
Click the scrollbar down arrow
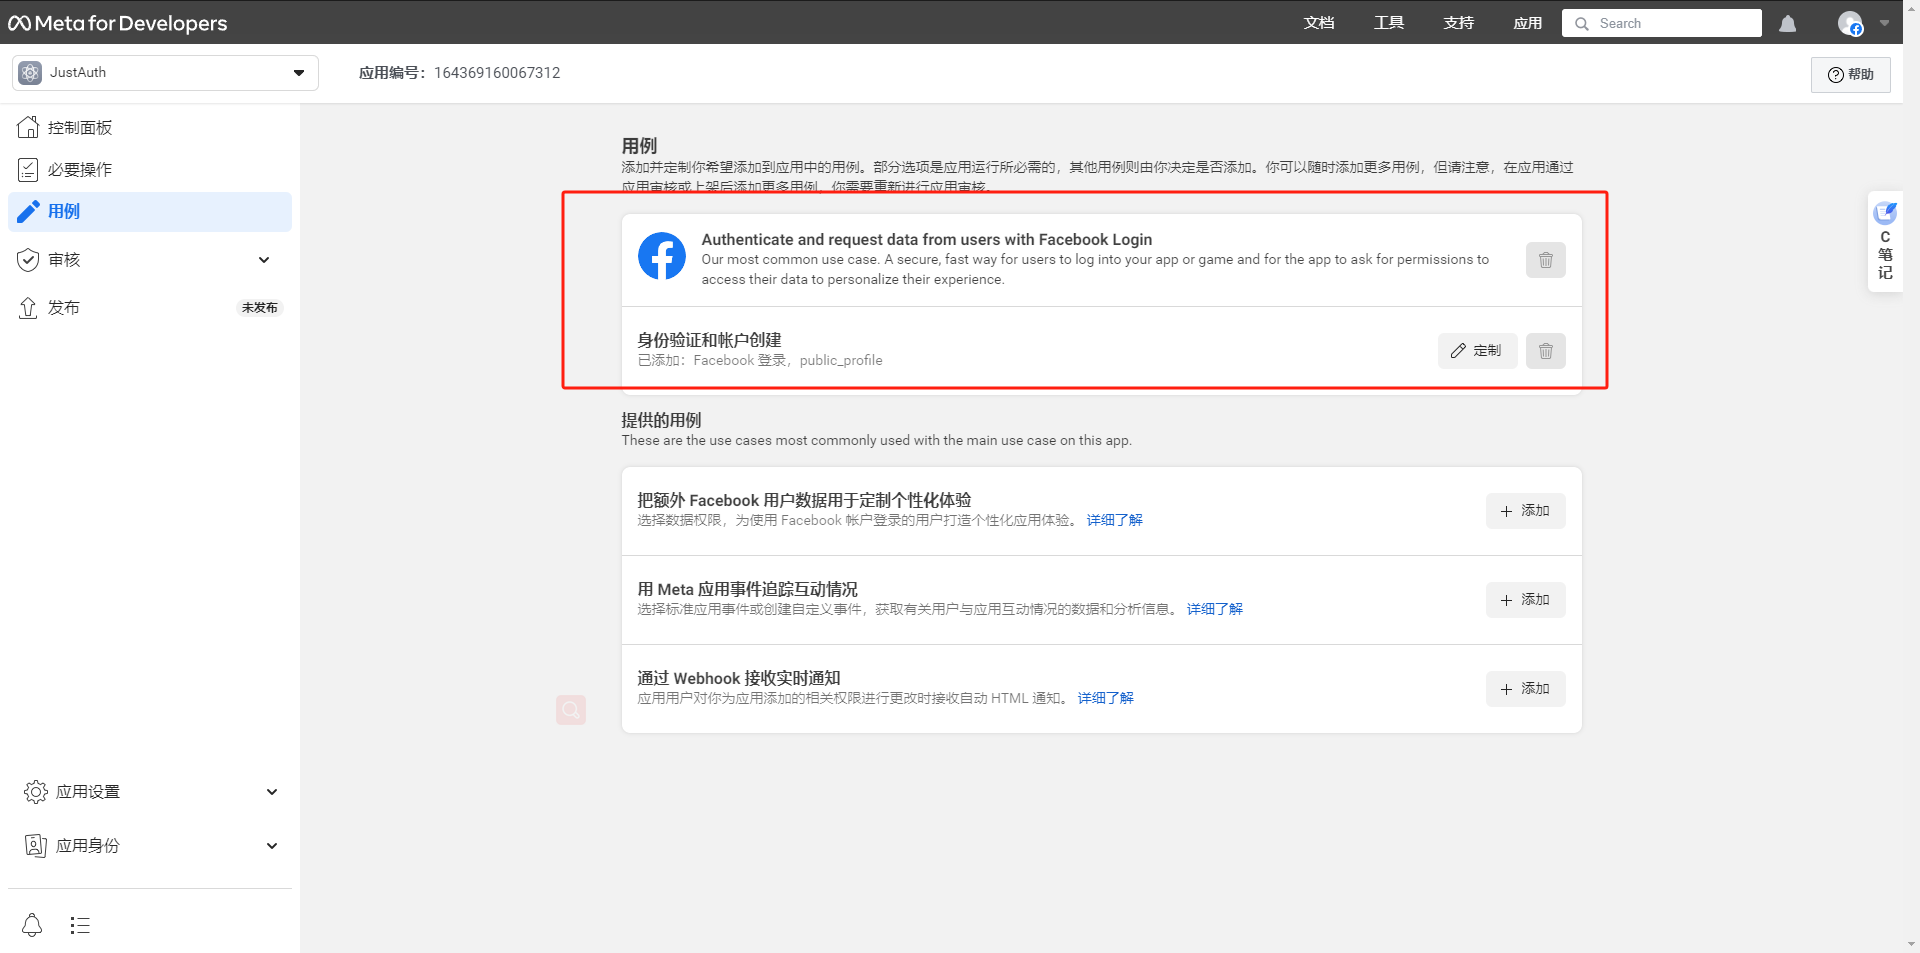1911,944
